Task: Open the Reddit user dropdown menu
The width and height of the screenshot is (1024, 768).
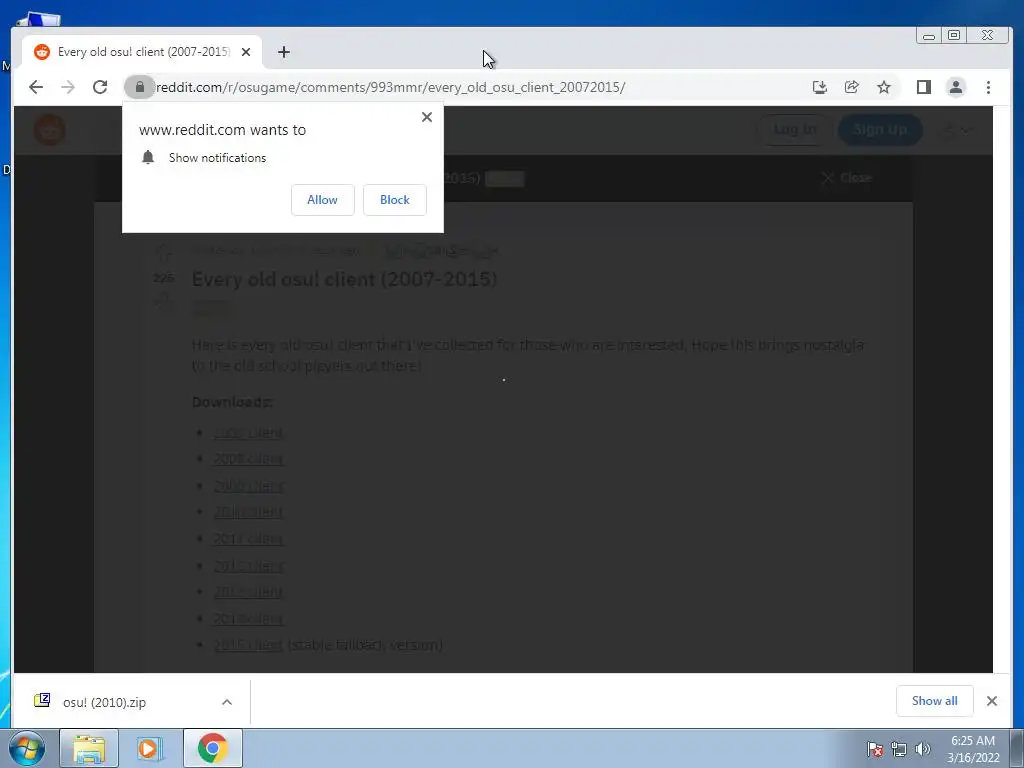Action: [x=956, y=130]
